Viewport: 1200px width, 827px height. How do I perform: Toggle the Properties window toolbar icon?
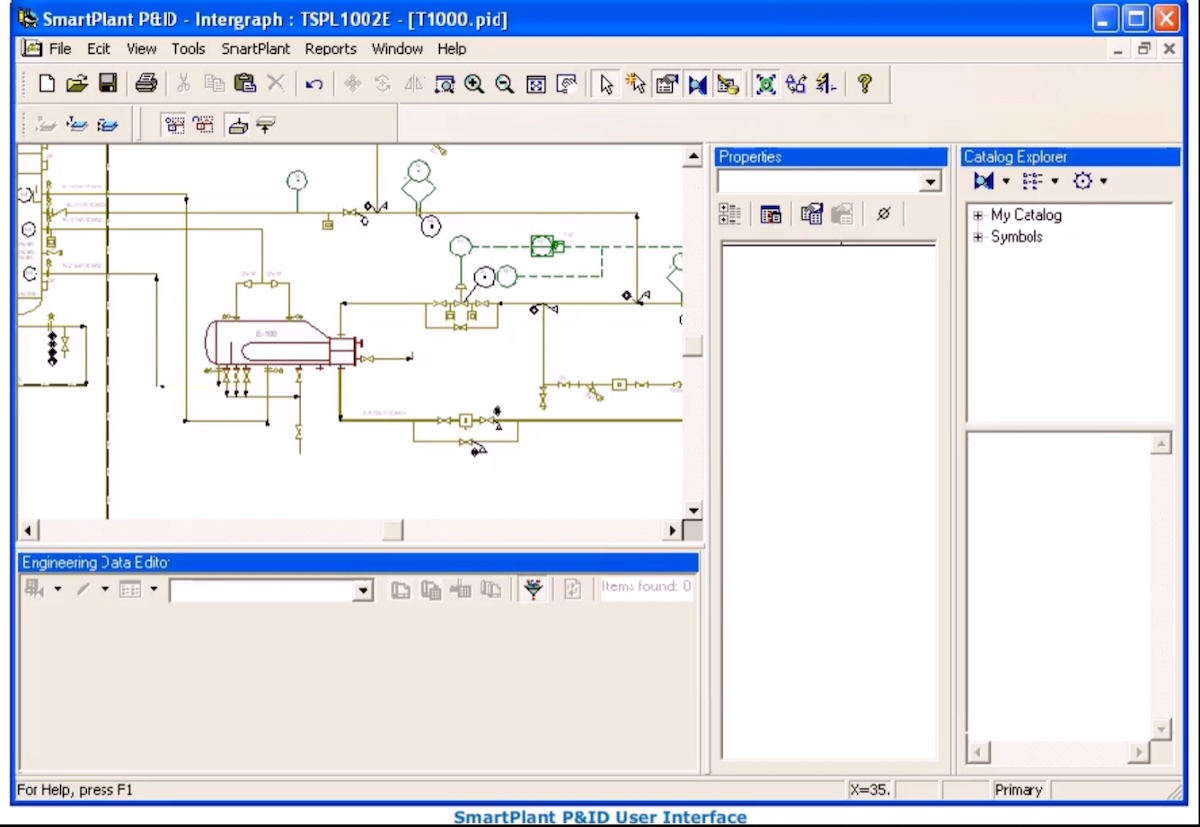point(667,84)
